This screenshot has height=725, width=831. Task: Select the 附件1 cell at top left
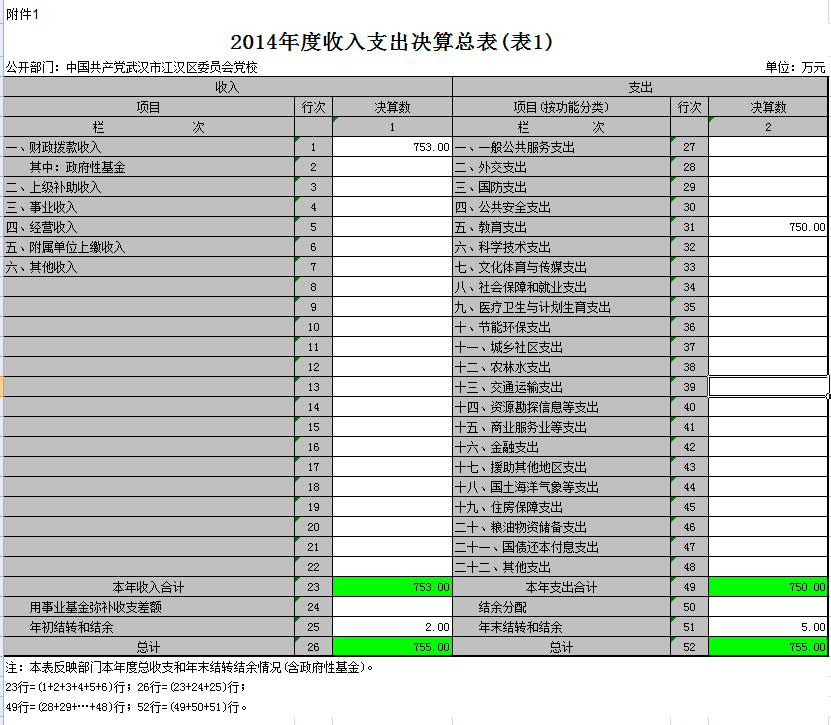click(23, 13)
